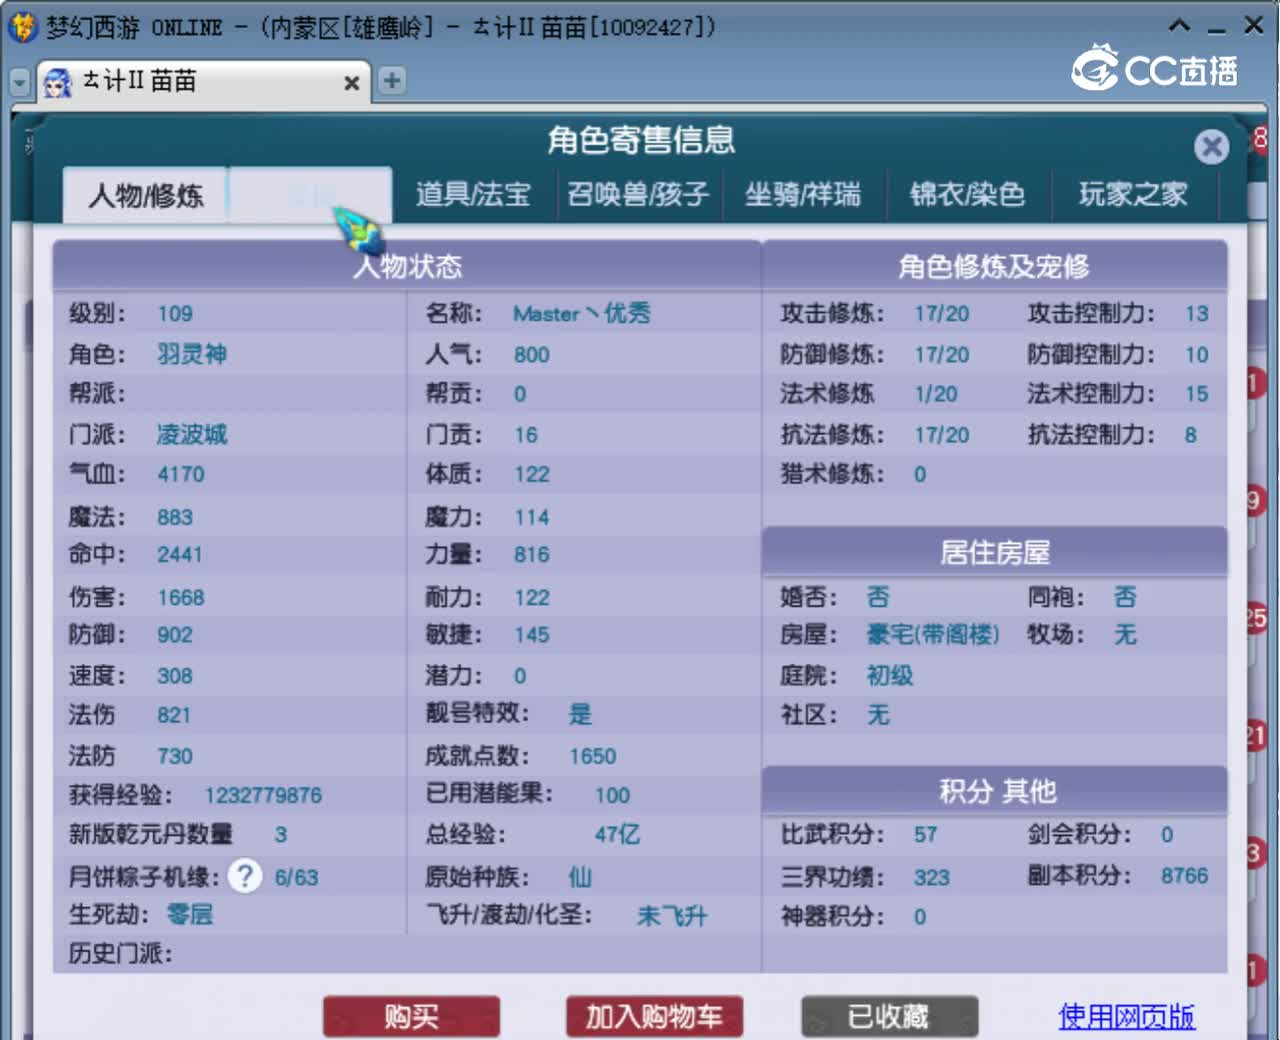Click the 生死劫 value 零层
The height and width of the screenshot is (1040, 1280).
tap(190, 914)
